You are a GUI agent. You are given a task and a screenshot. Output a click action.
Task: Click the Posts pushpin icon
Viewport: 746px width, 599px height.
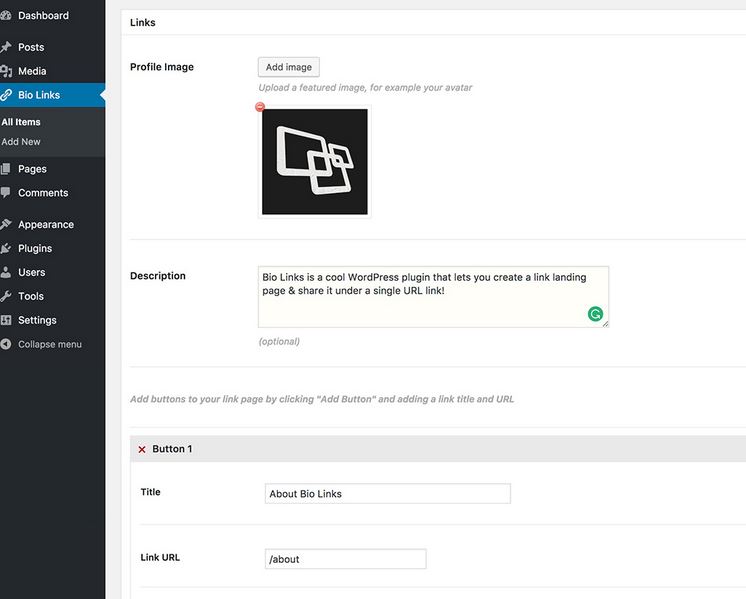tap(6, 47)
